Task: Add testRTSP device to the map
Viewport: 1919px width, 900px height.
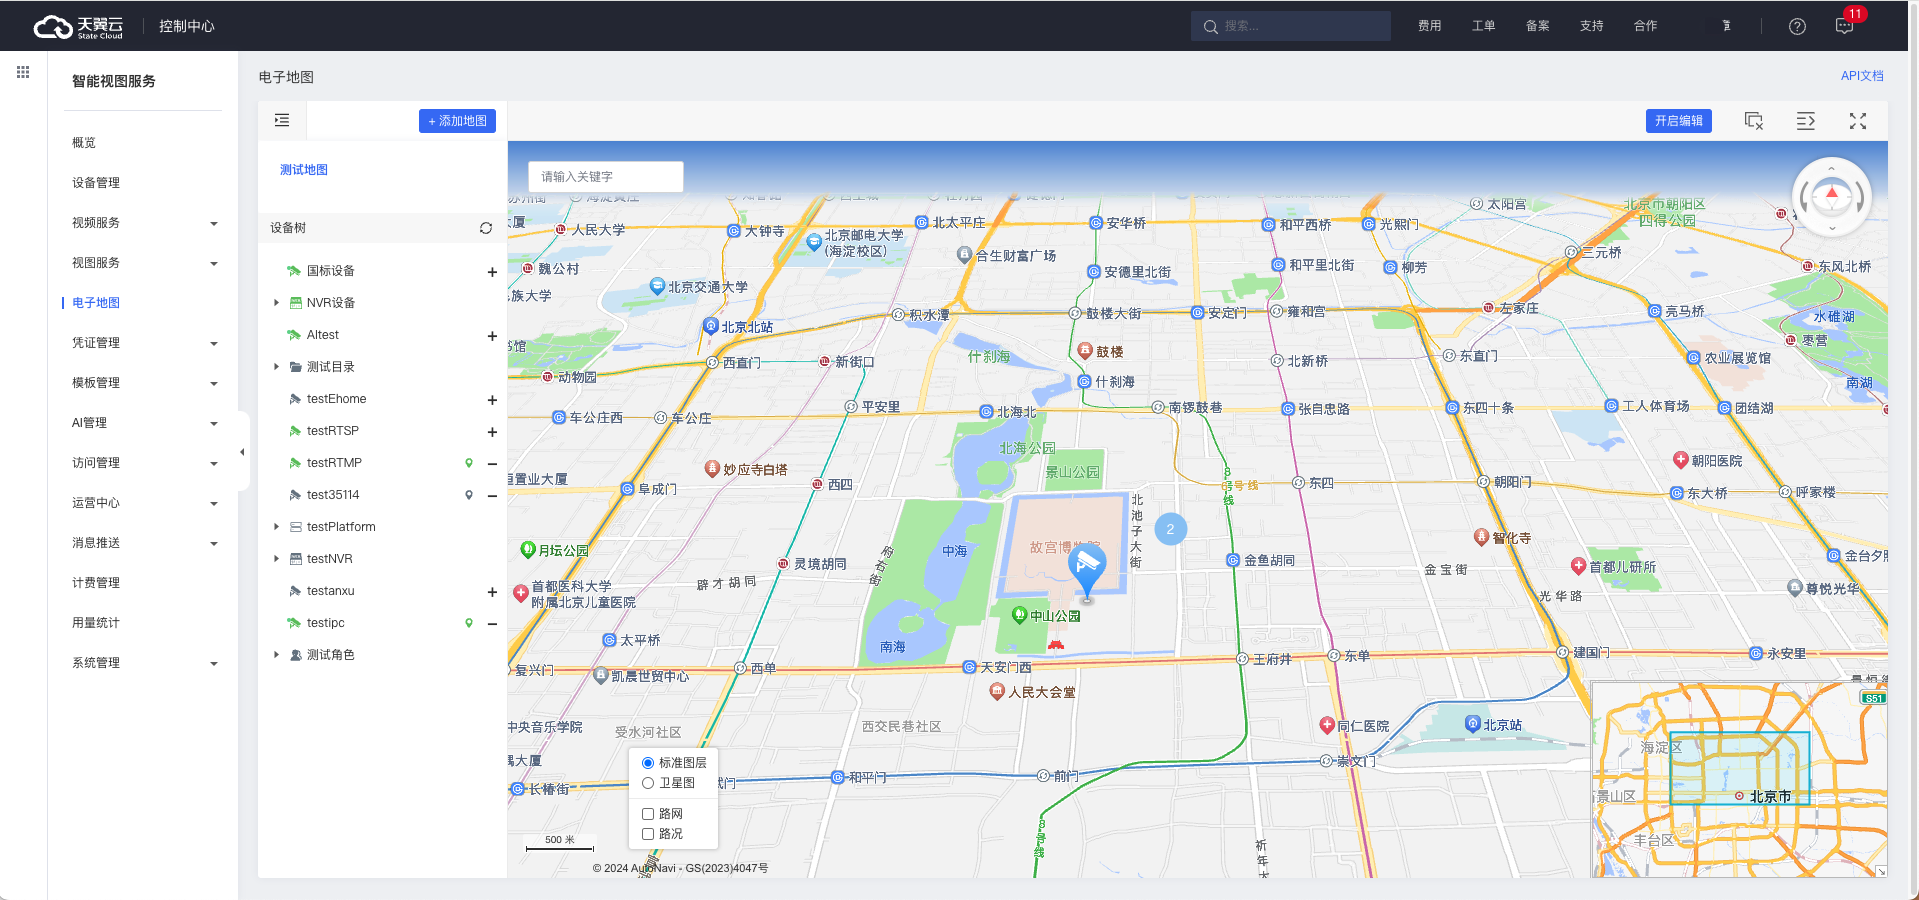Action: click(x=492, y=432)
